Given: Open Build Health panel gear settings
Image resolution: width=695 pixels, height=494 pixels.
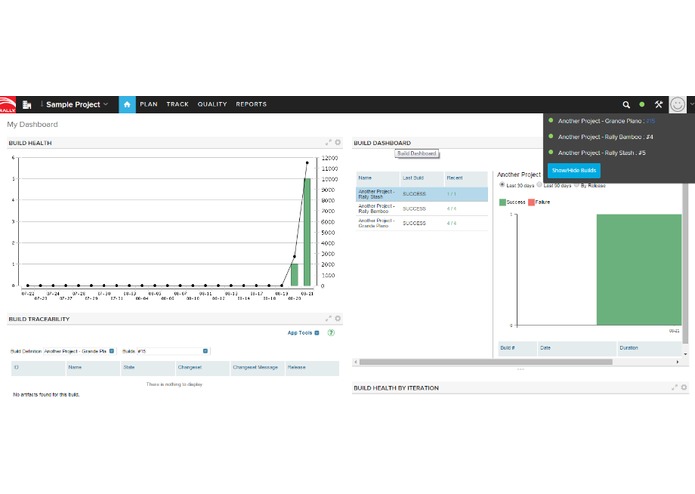Looking at the screenshot, I should (338, 142).
